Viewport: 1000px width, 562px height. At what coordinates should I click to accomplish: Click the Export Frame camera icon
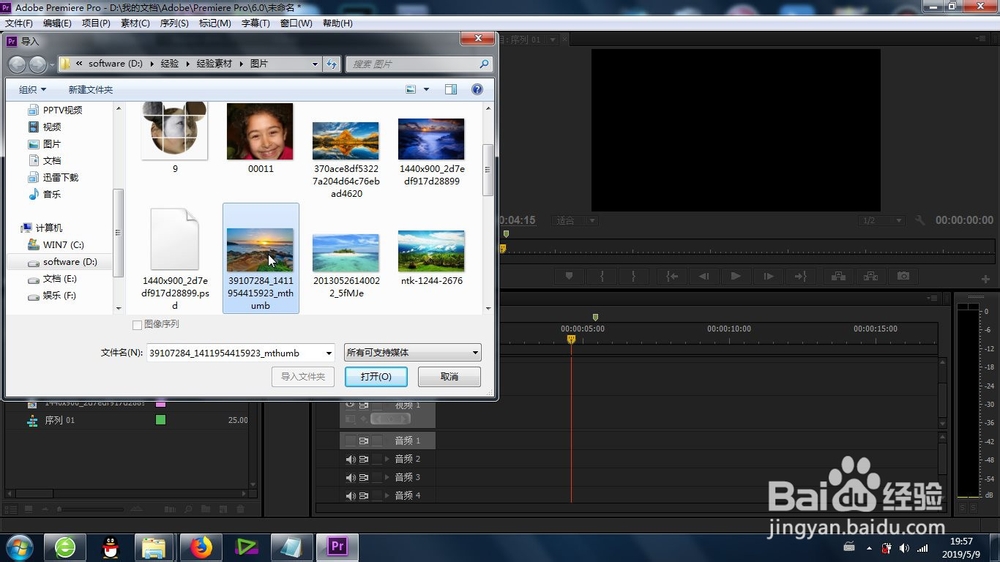point(903,276)
